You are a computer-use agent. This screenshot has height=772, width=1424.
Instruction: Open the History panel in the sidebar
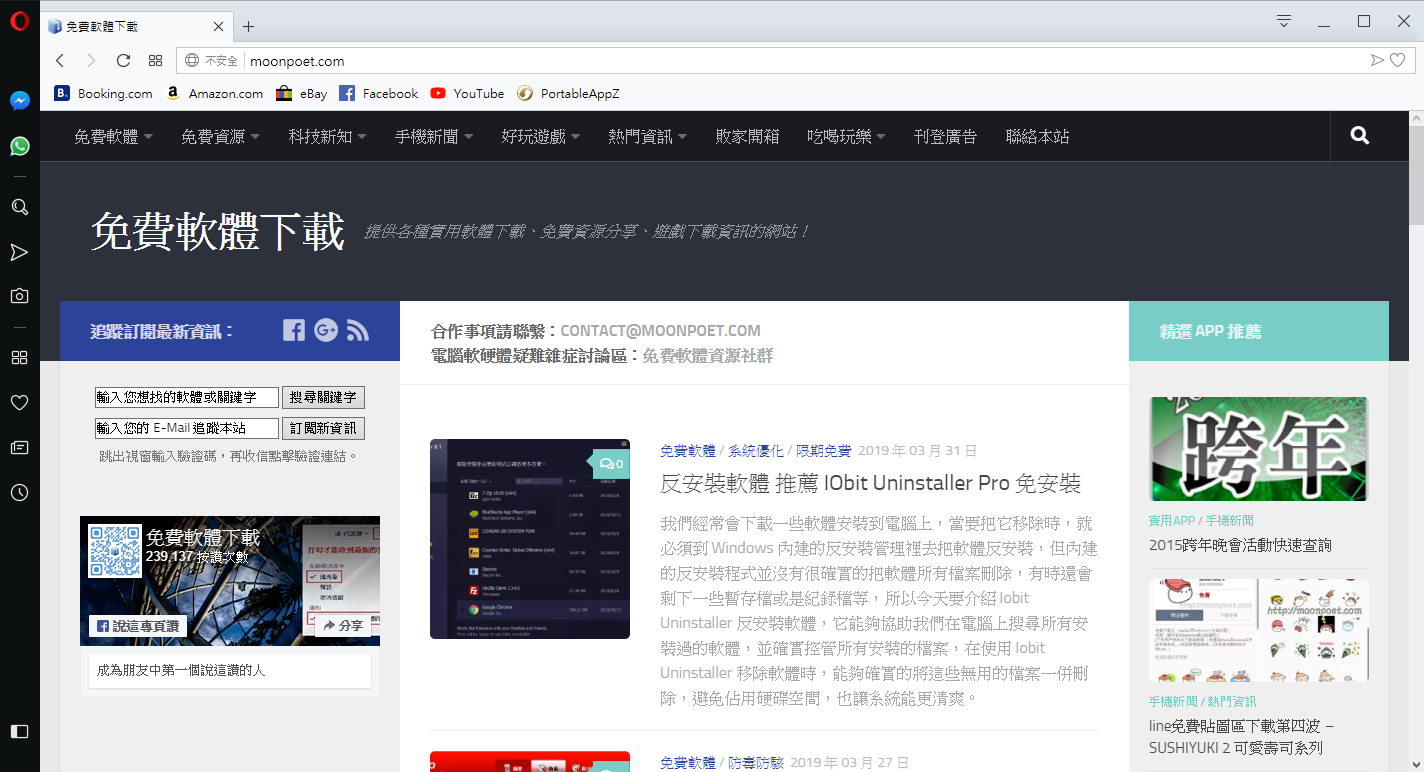(x=19, y=492)
